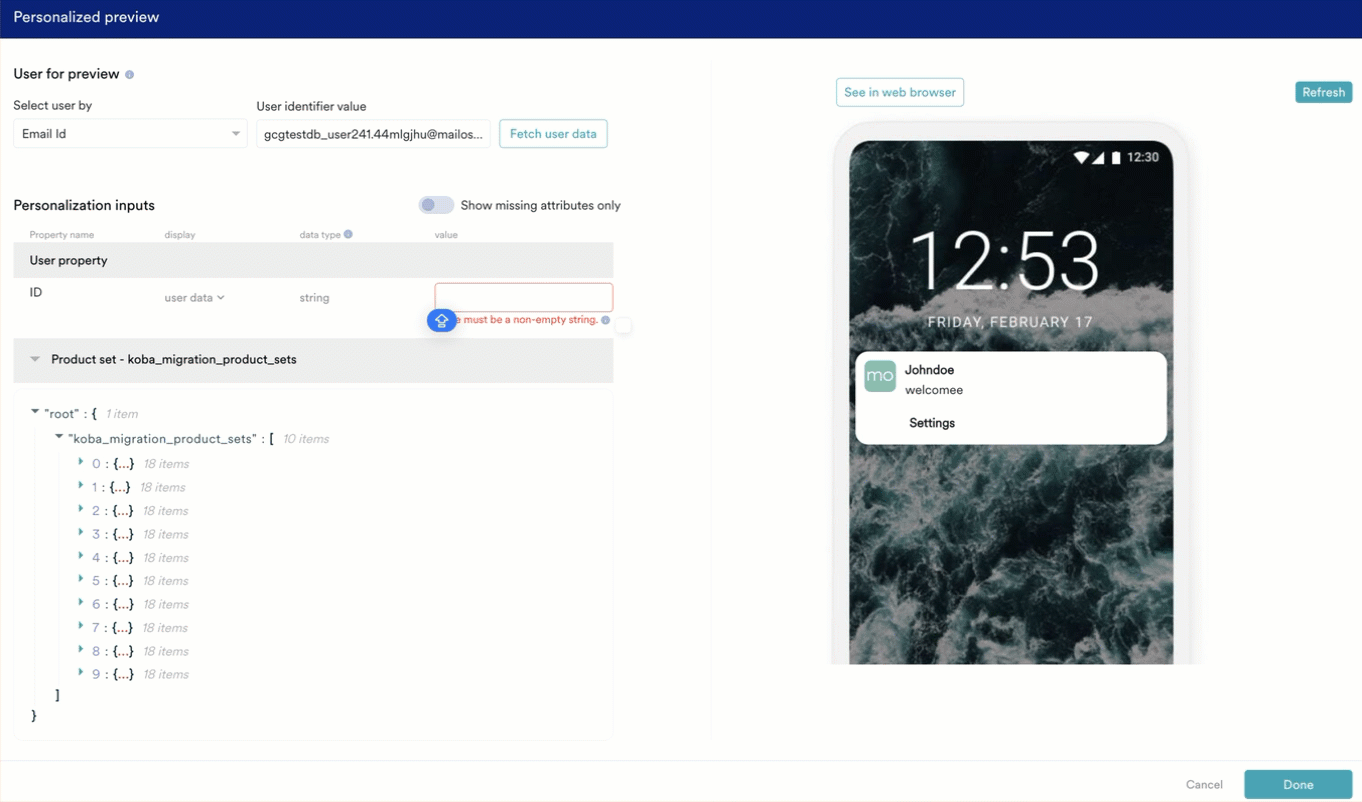Expand item 9 in the JSON tree
1362x802 pixels.
[81, 673]
